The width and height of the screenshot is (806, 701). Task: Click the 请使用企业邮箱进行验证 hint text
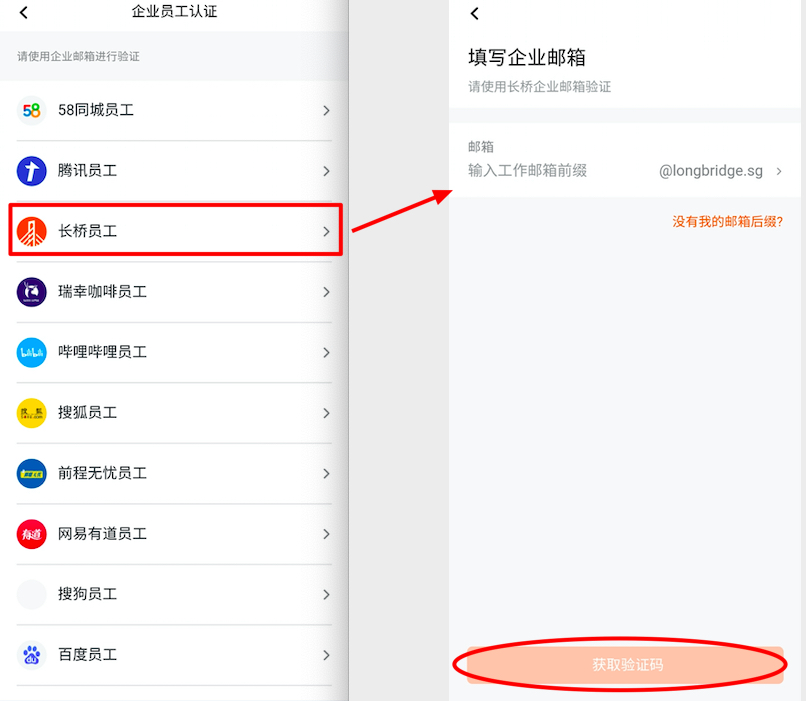tap(78, 57)
